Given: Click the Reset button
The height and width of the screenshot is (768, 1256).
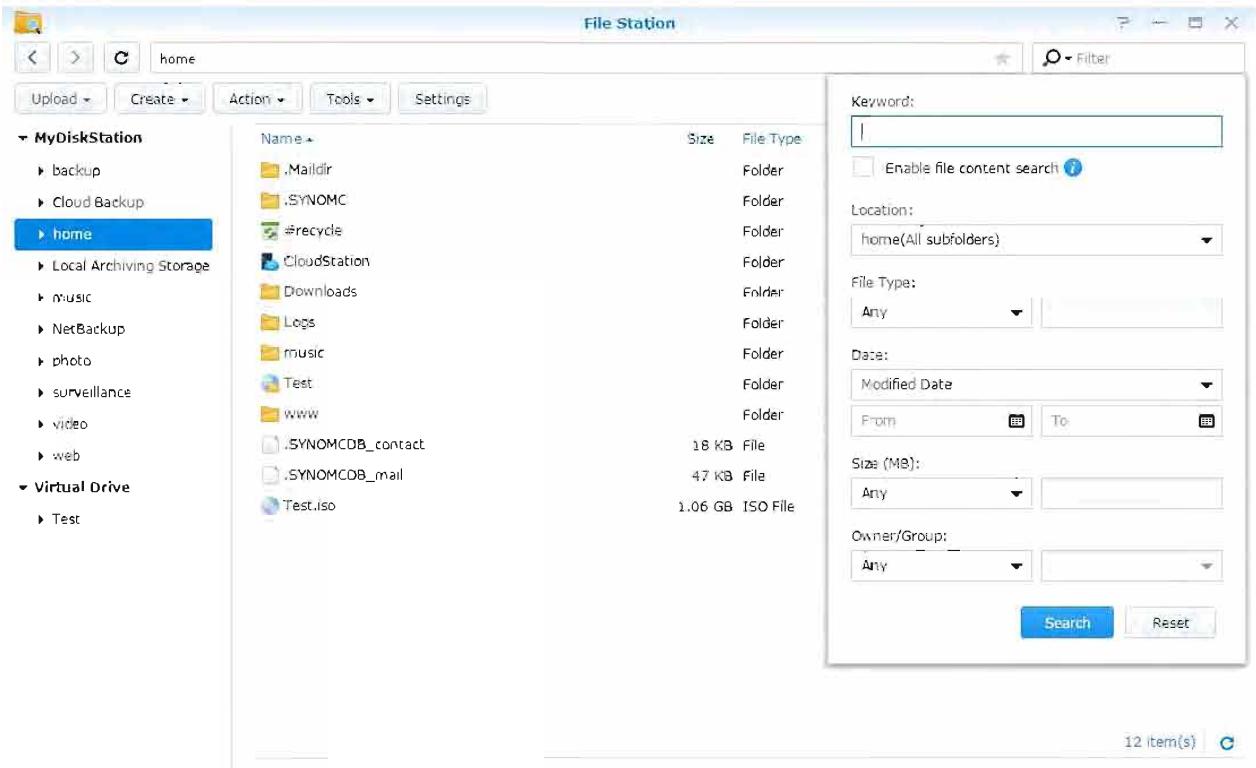Looking at the screenshot, I should point(1170,623).
